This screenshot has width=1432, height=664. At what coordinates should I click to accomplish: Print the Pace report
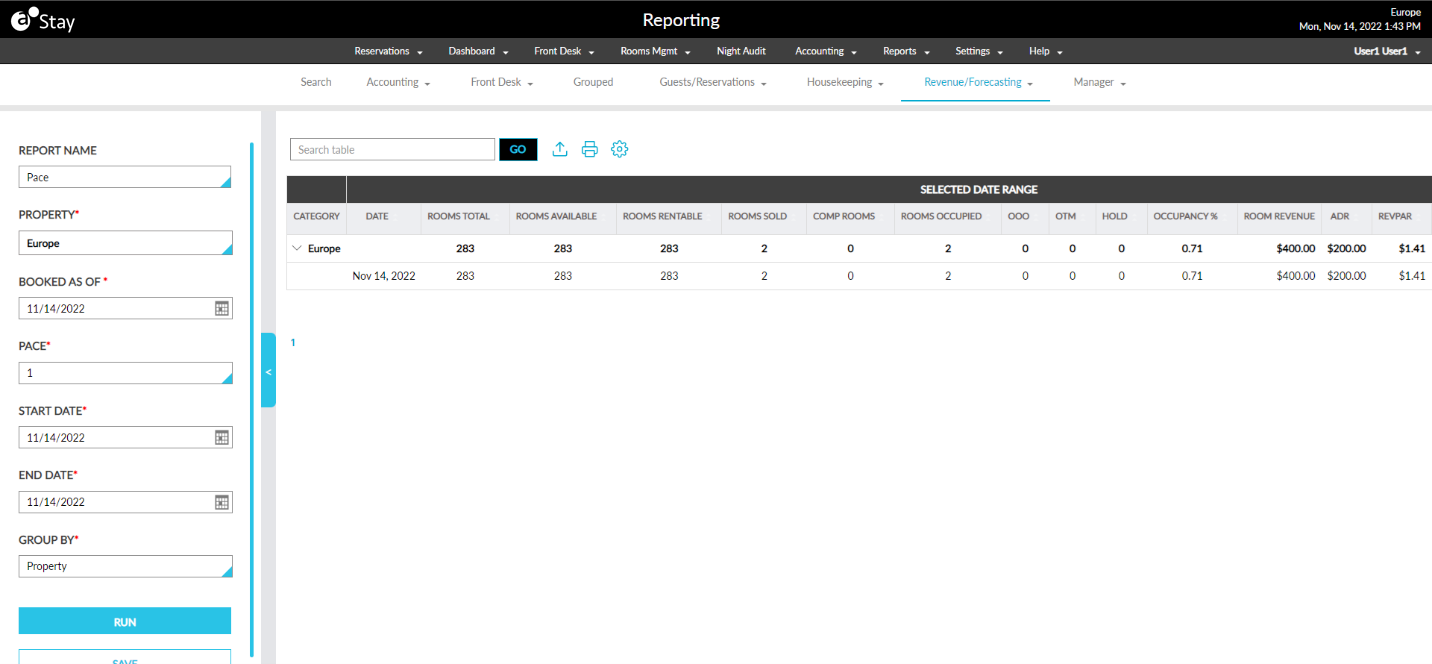click(589, 148)
